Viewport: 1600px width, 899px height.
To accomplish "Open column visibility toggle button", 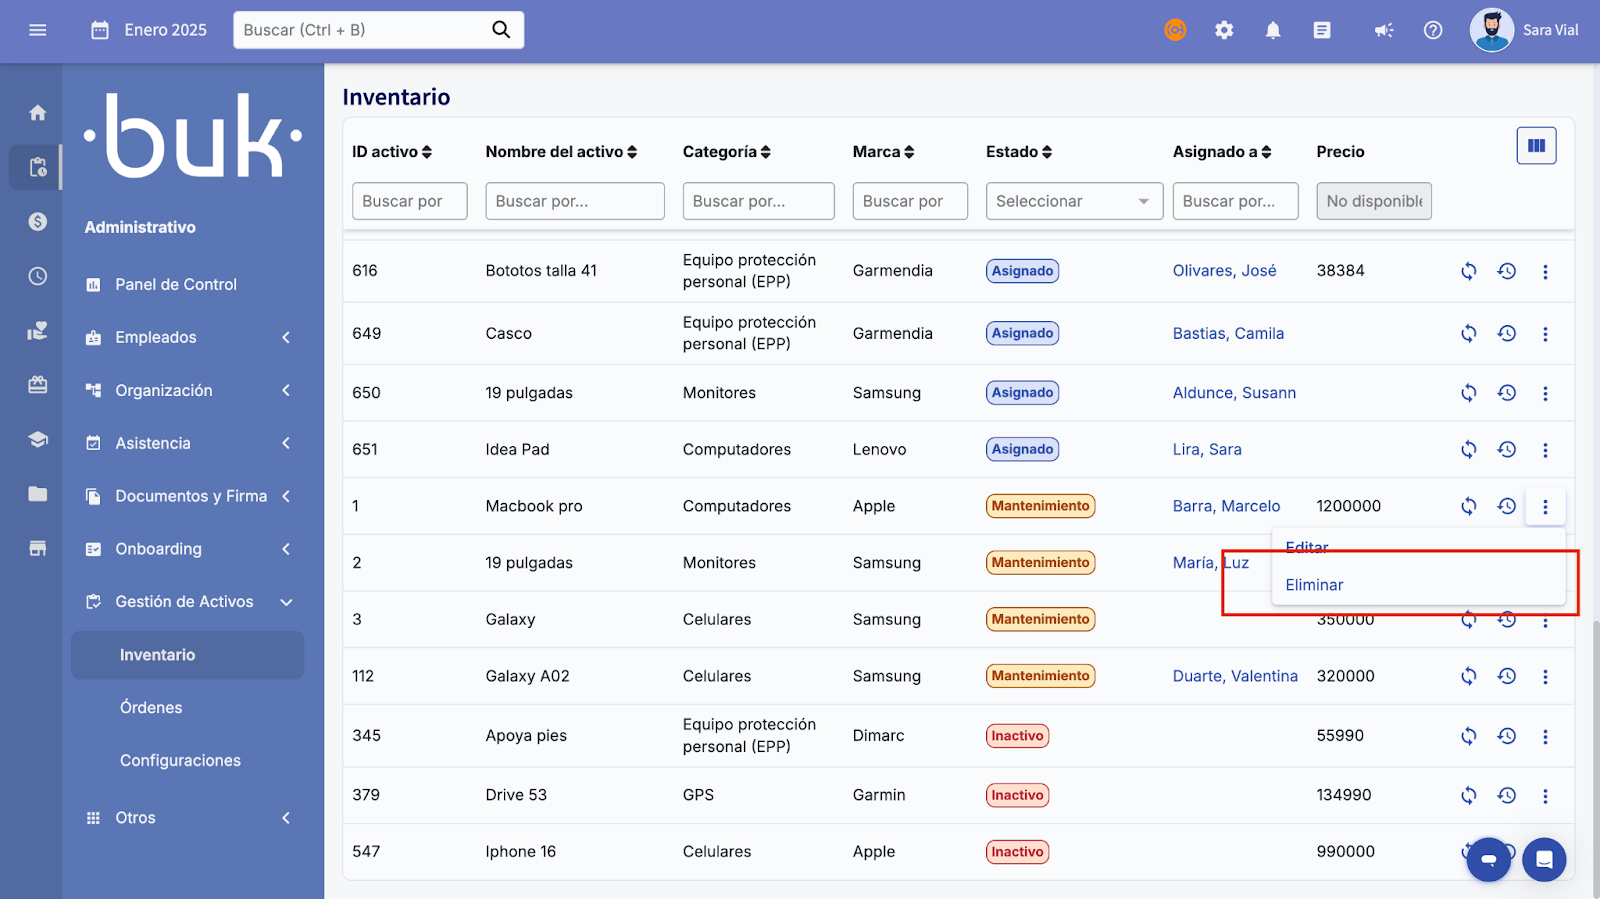I will pos(1536,146).
